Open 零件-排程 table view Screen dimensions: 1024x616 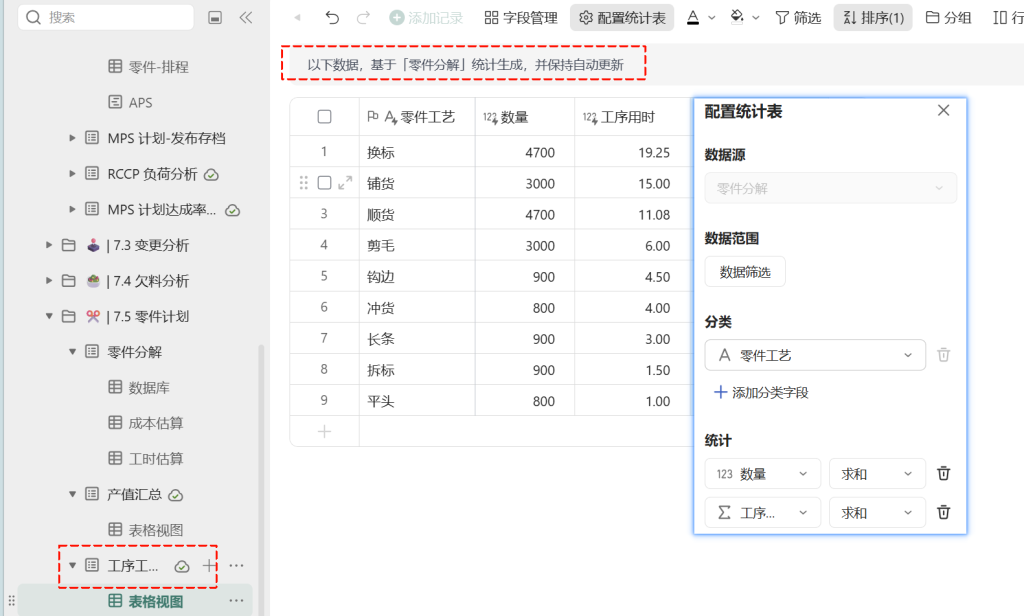(148, 67)
